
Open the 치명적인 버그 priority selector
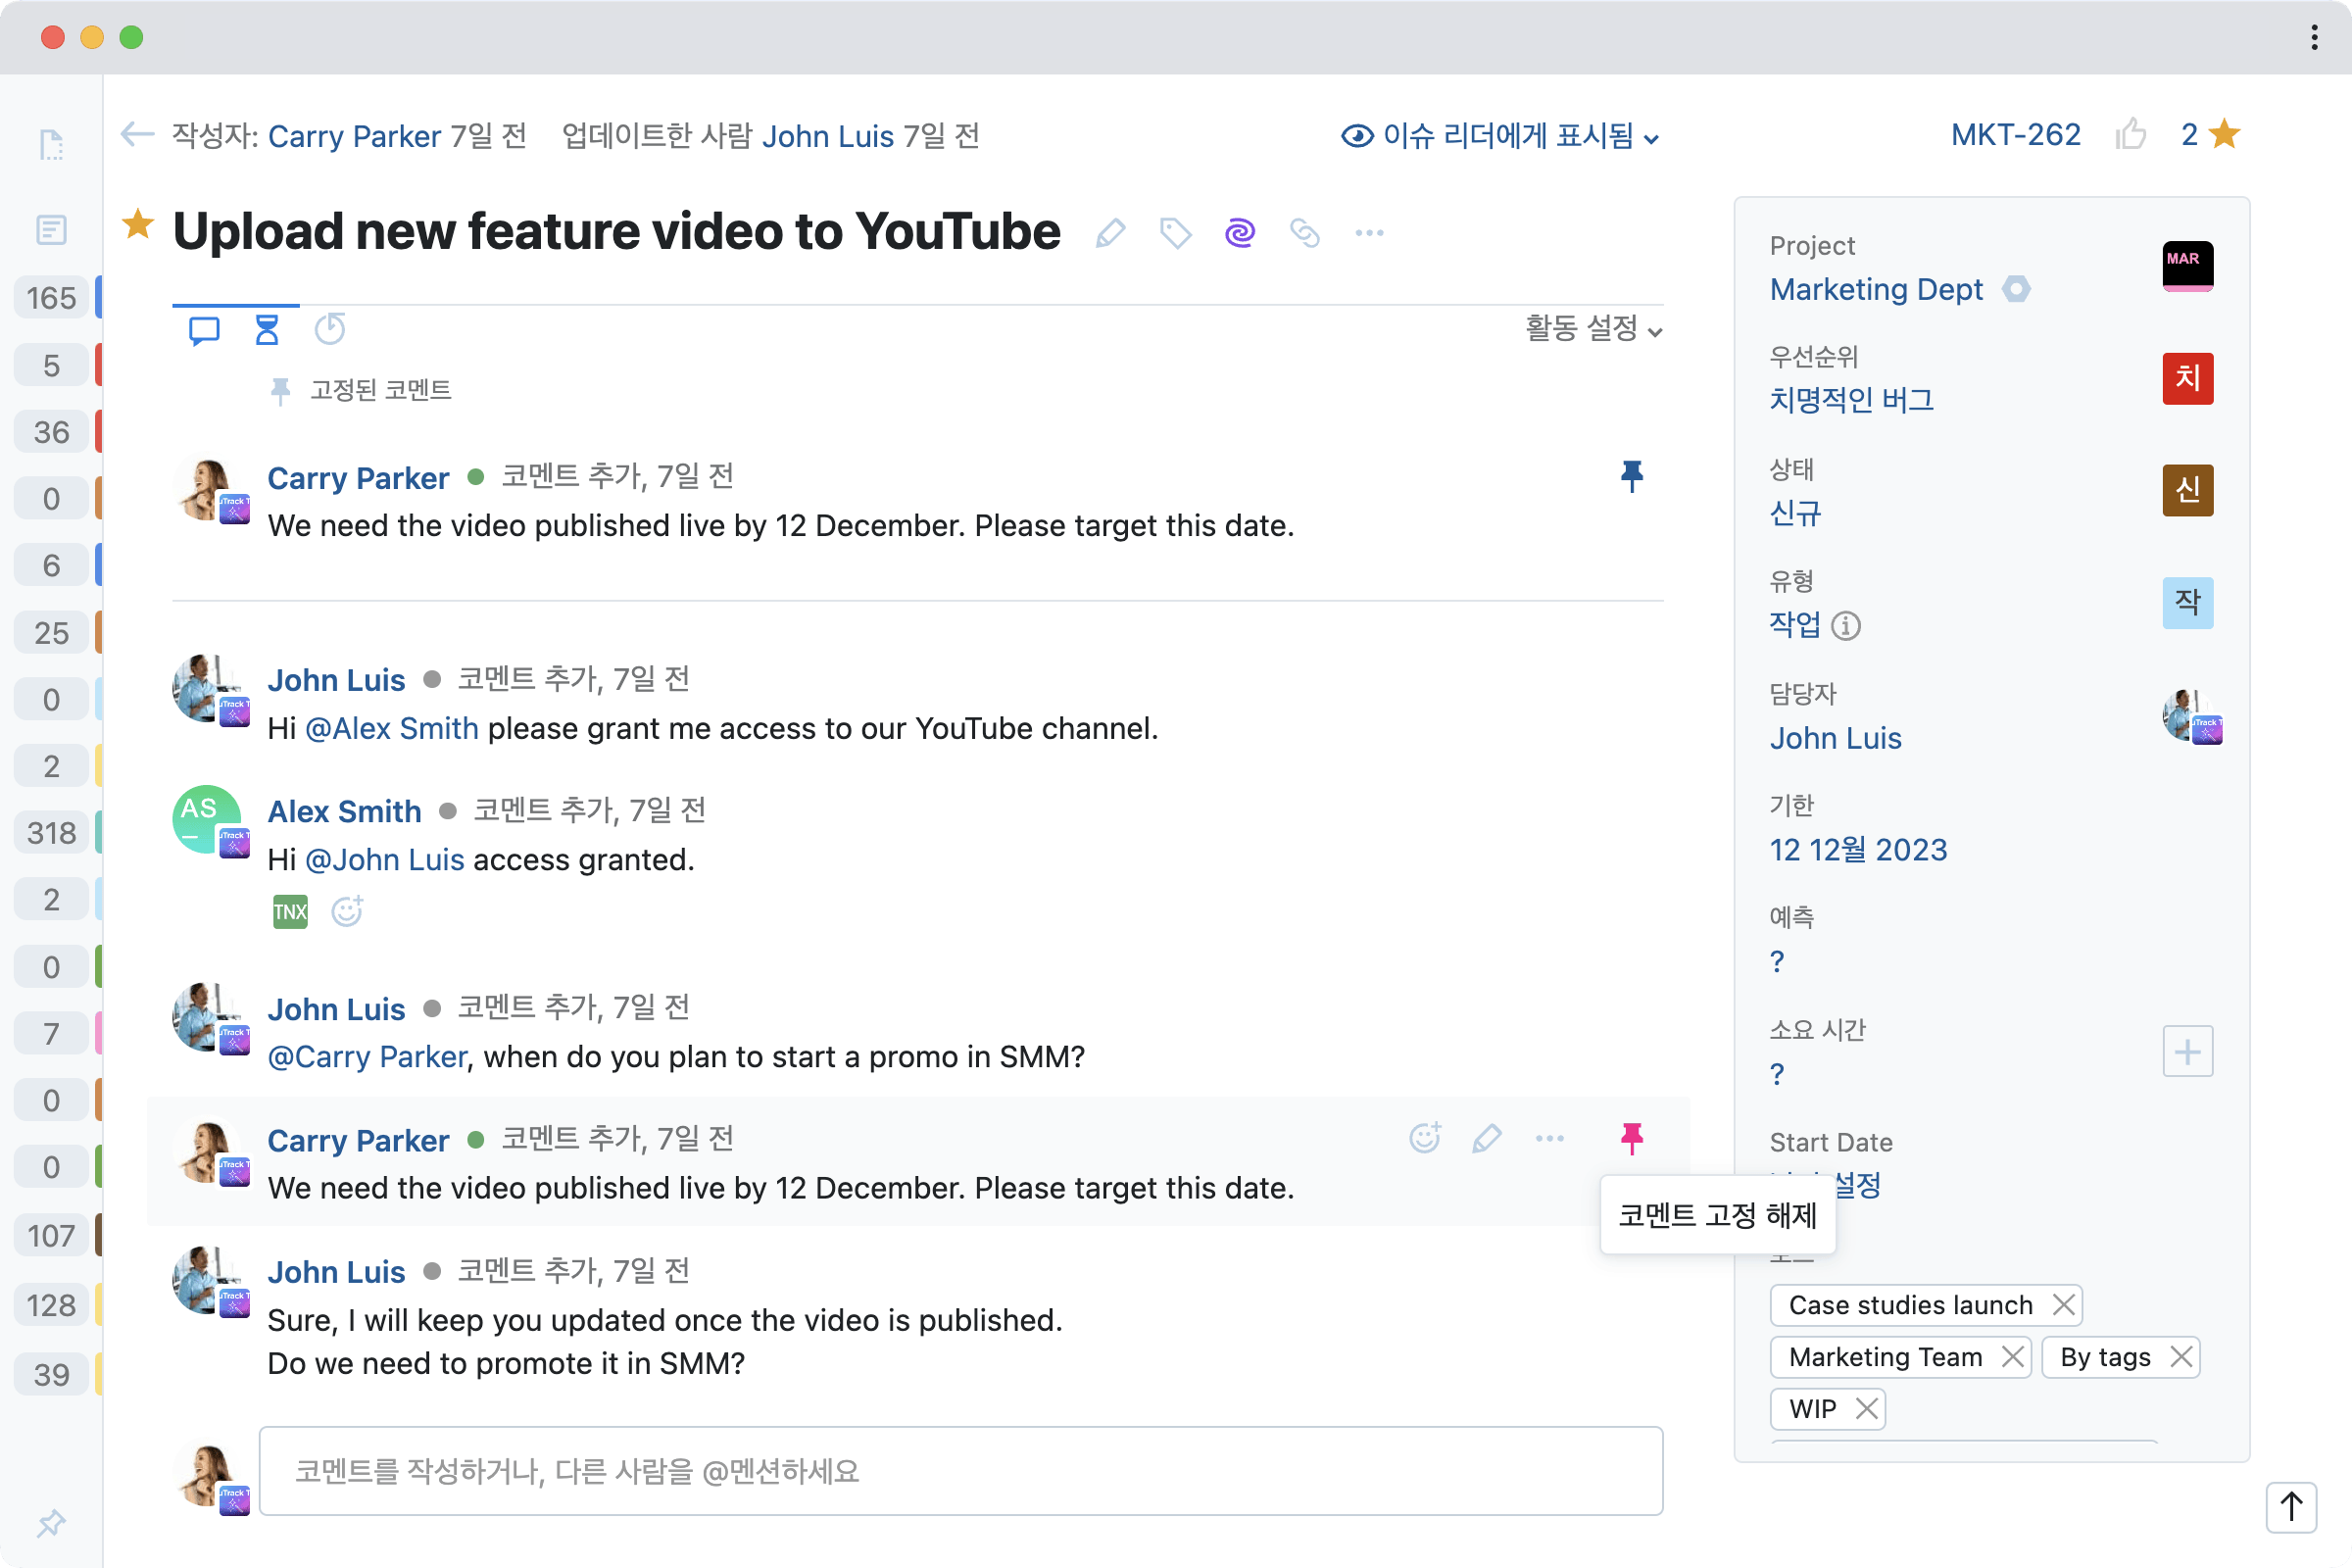click(1851, 399)
